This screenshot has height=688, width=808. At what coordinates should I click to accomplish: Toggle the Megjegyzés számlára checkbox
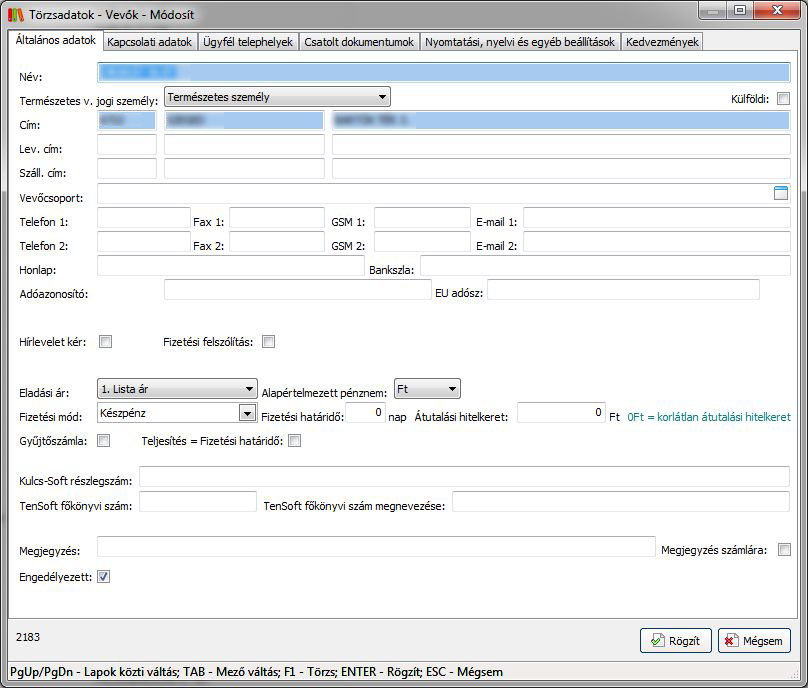click(784, 549)
